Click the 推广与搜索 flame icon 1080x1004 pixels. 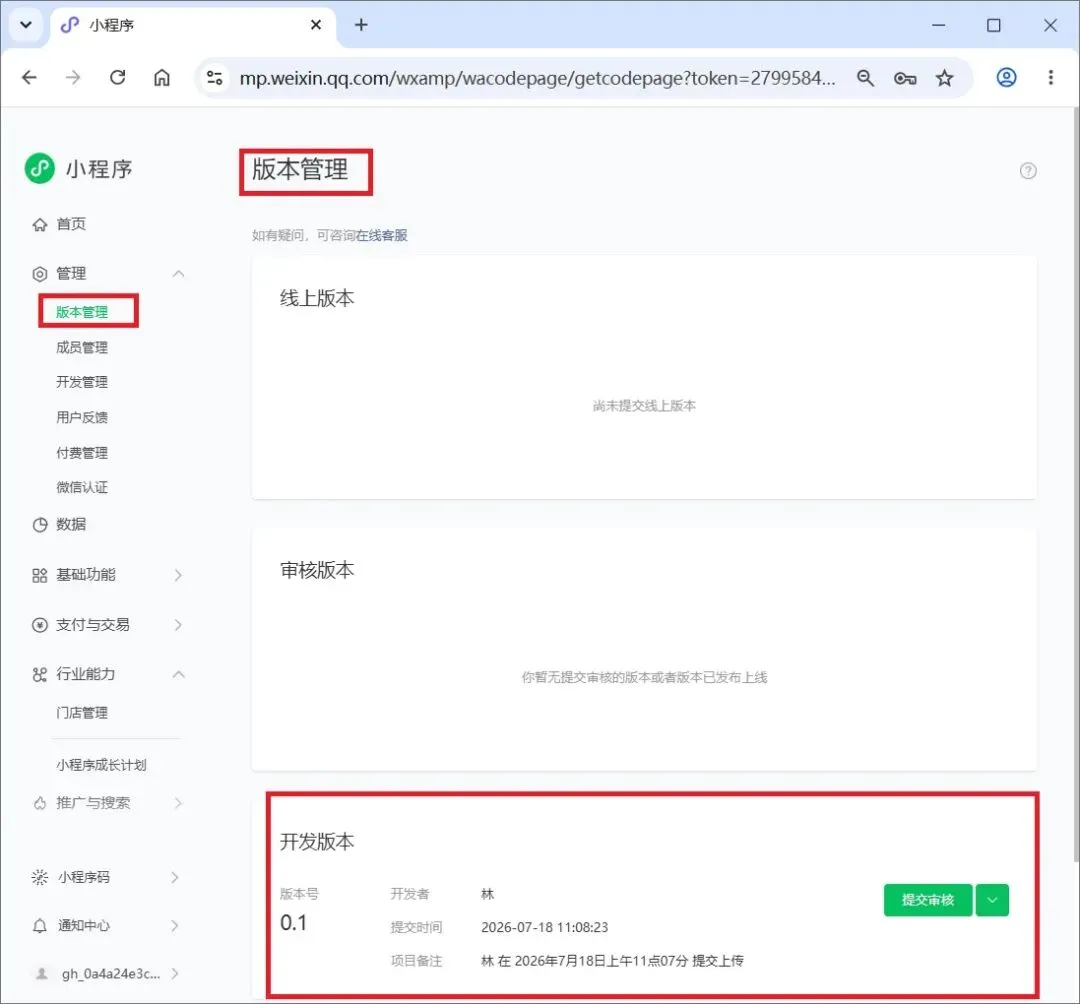click(39, 803)
